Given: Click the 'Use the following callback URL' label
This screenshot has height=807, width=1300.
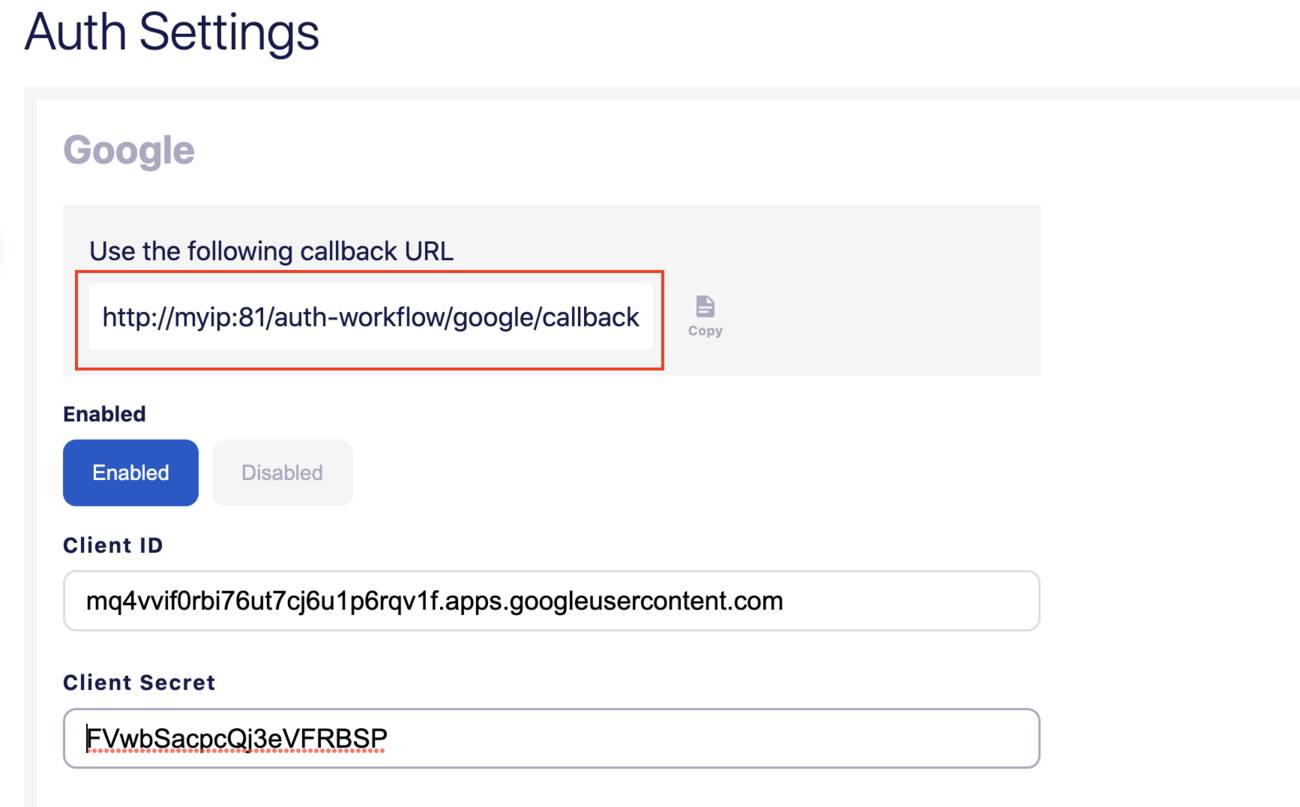Looking at the screenshot, I should (x=271, y=251).
